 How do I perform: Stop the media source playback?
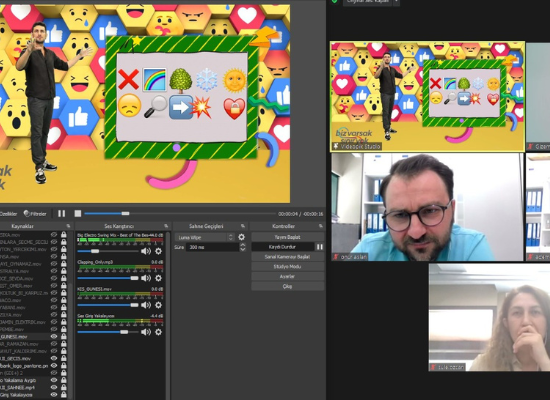coord(78,213)
